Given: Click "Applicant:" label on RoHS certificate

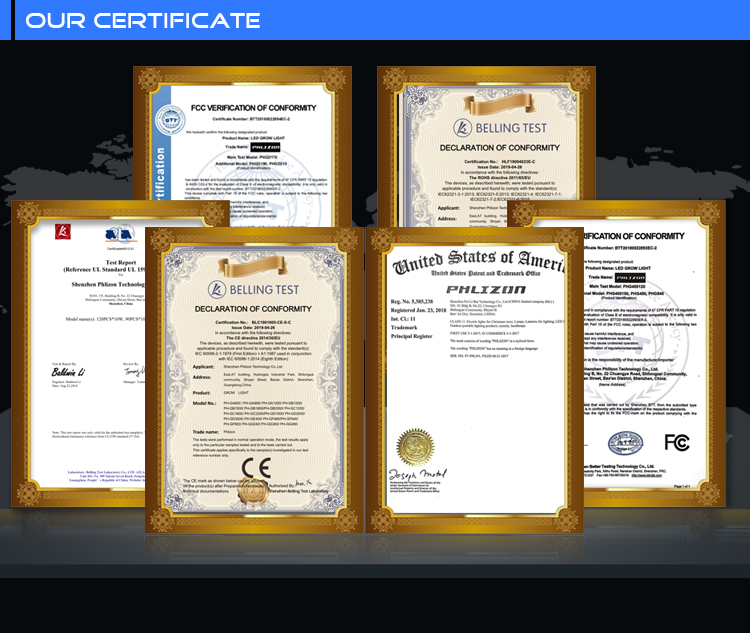Looking at the screenshot, I should coord(449,208).
